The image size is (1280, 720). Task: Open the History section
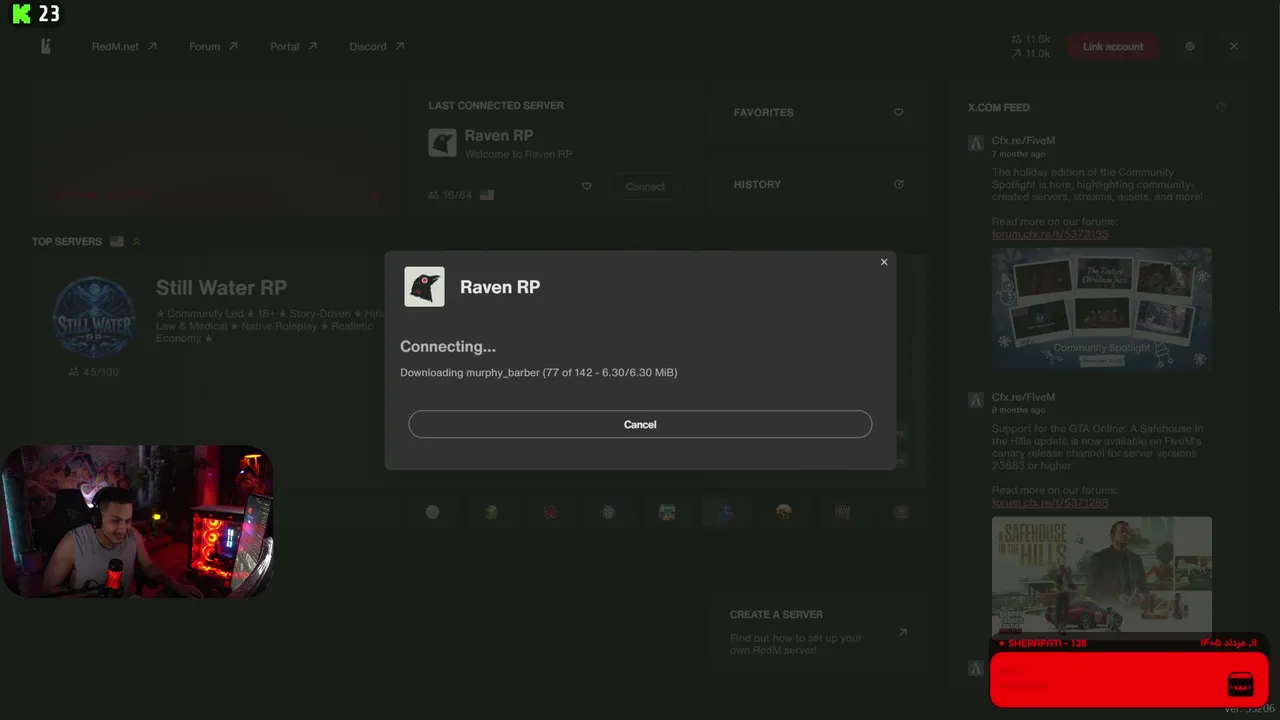point(818,184)
